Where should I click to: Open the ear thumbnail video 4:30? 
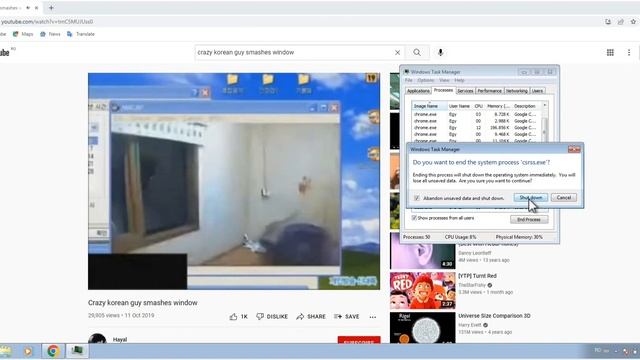coord(422,251)
